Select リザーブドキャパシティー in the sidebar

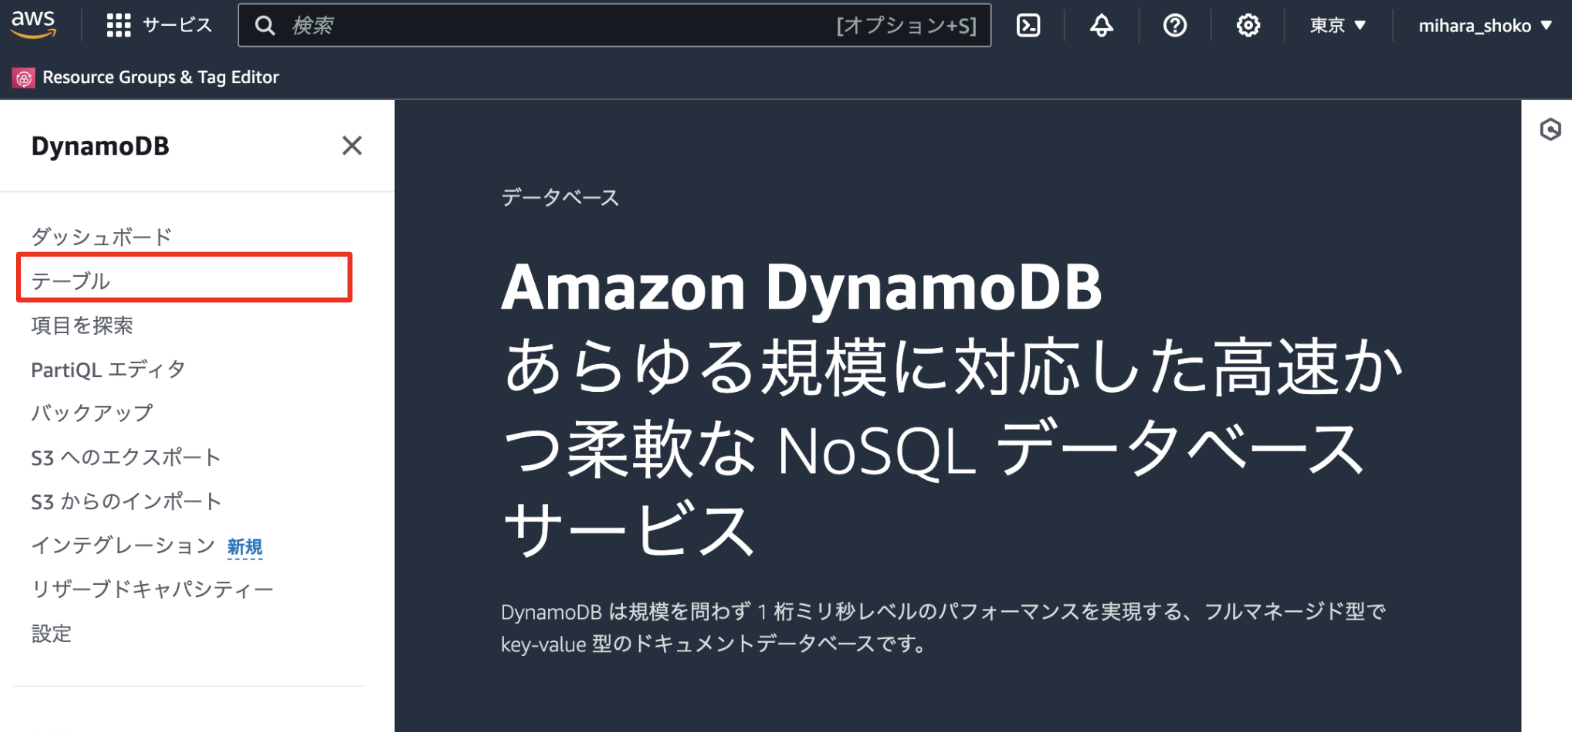point(152,589)
